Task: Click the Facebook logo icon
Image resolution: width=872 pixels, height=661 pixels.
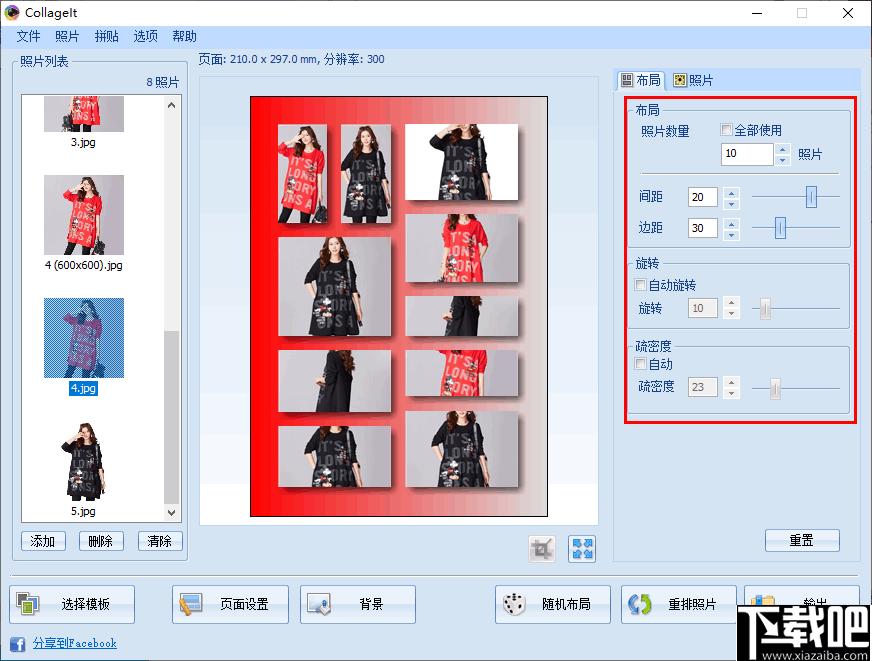Action: pyautogui.click(x=17, y=644)
